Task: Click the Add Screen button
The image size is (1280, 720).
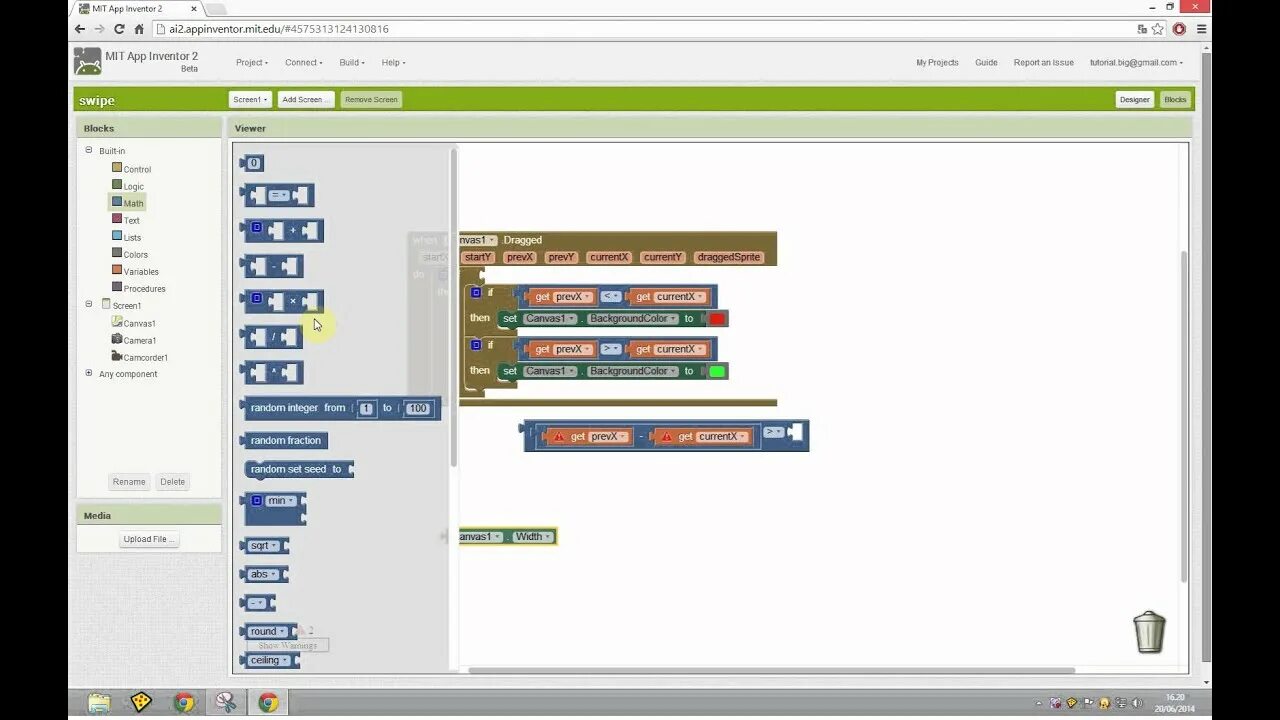Action: (x=305, y=99)
